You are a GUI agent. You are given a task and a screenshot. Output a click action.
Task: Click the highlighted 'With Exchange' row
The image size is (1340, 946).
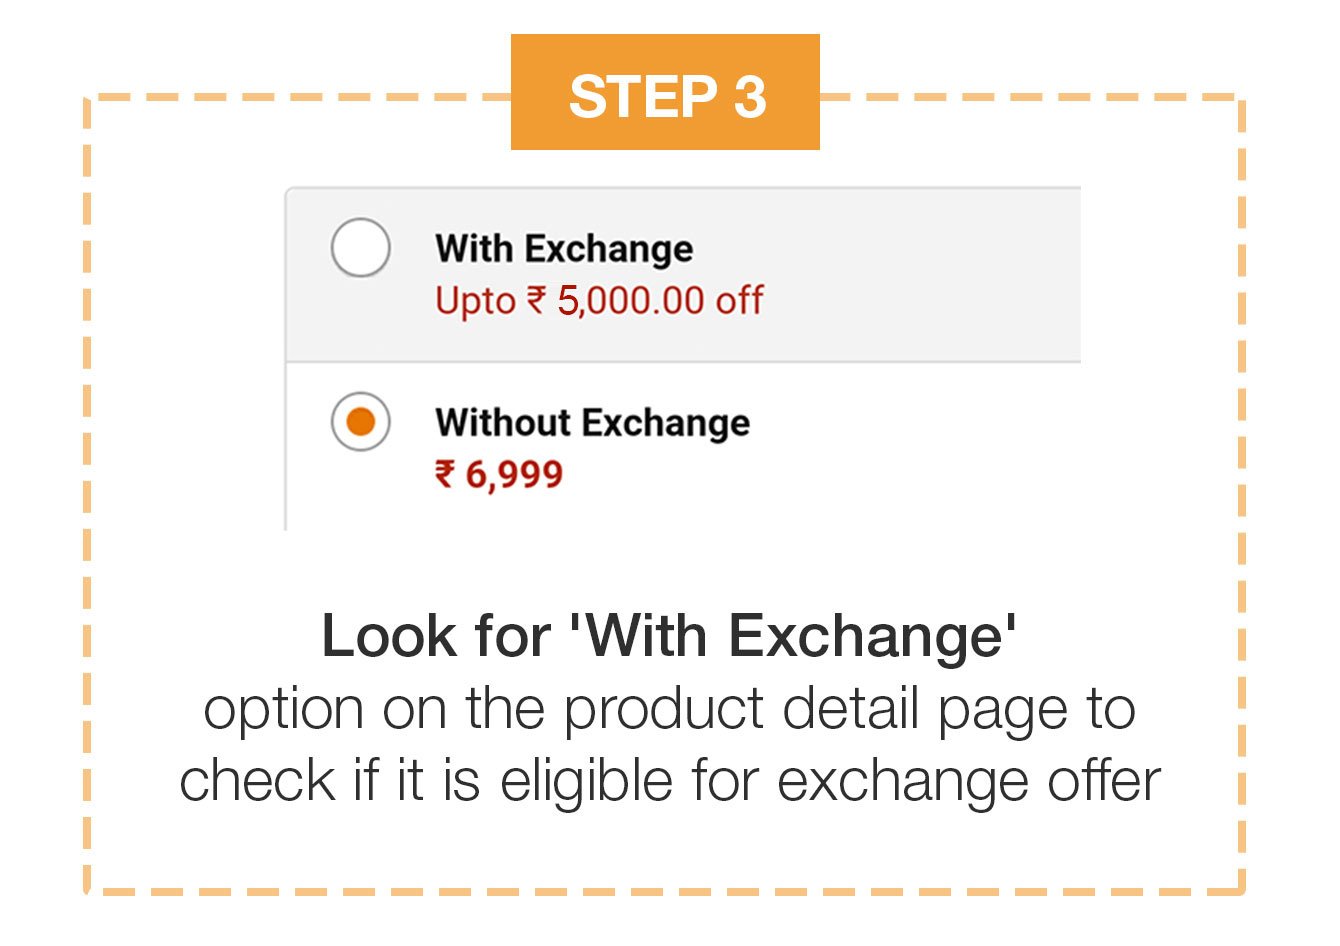[680, 270]
